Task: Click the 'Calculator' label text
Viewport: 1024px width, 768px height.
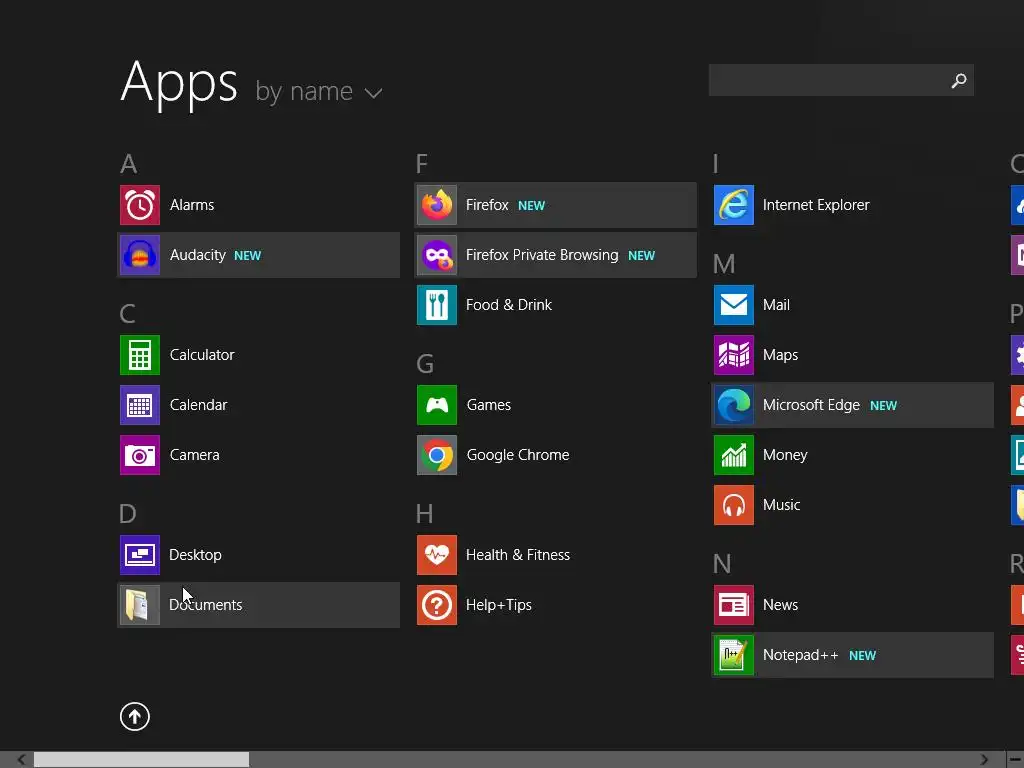Action: pyautogui.click(x=202, y=355)
